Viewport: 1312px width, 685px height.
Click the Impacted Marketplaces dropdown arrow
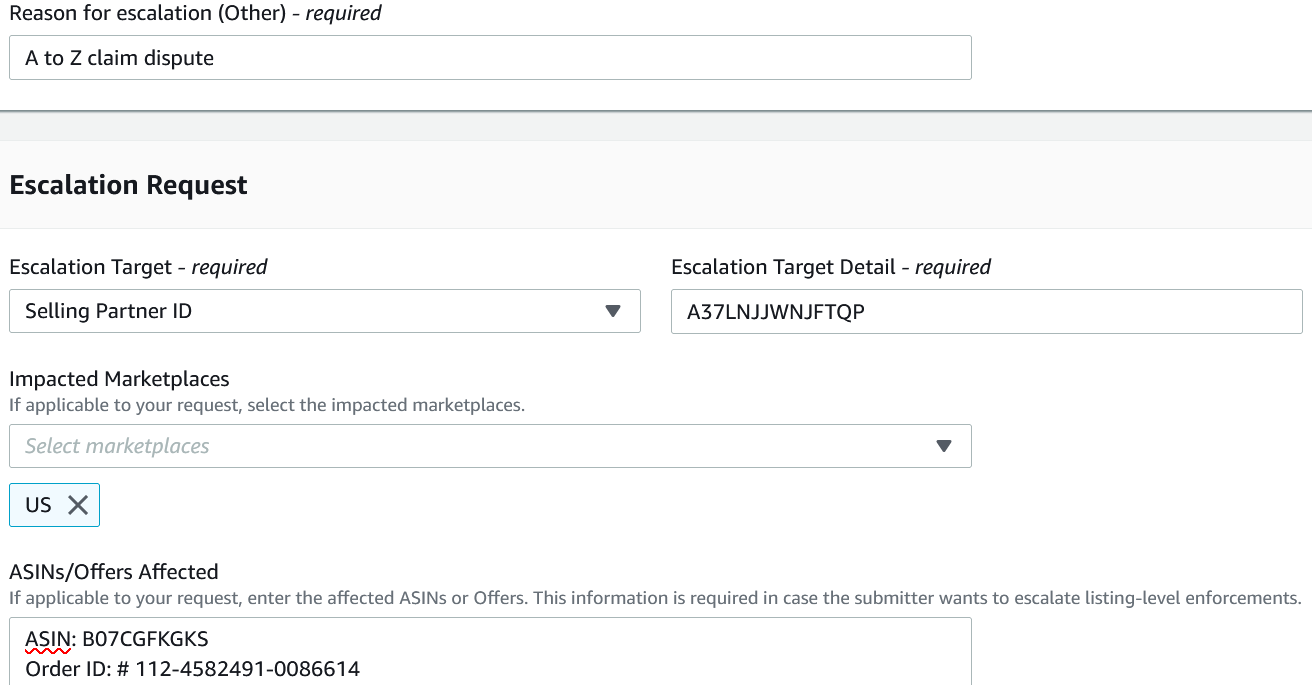[943, 446]
